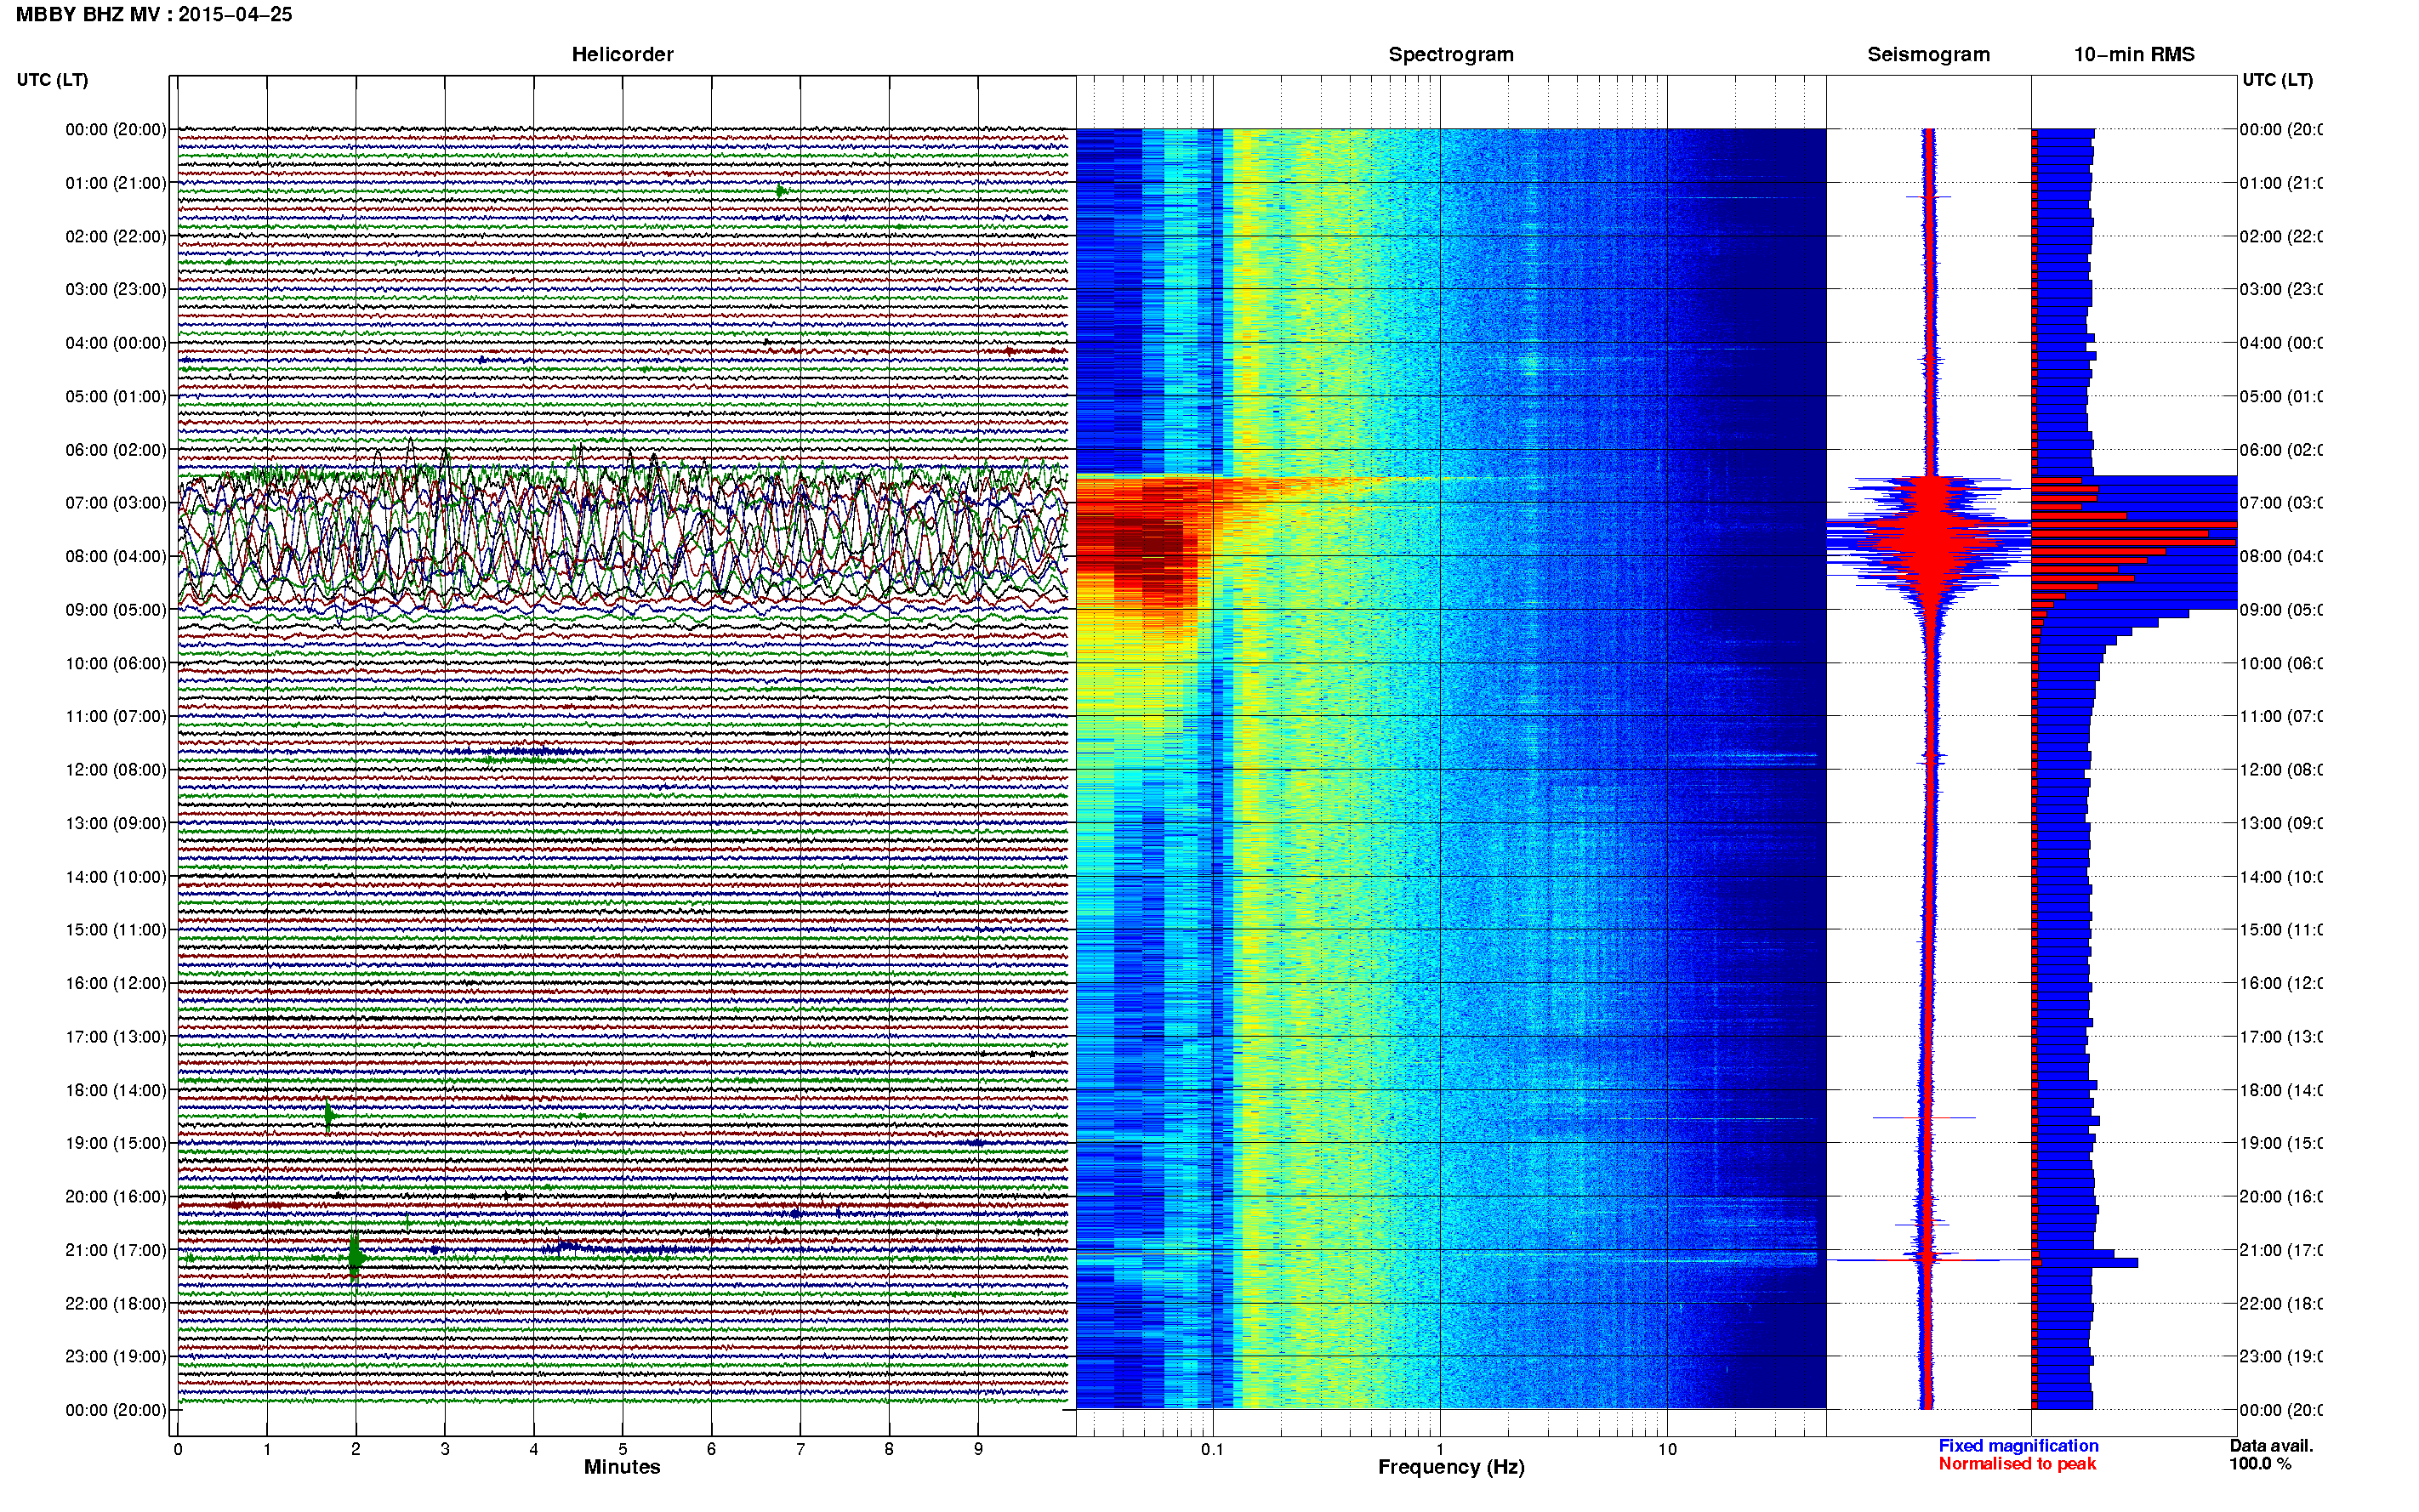Viewport: 2419px width, 1512px height.
Task: Click right time label '21:00 (17:' on the RMS panel
Action: pos(2281,1250)
